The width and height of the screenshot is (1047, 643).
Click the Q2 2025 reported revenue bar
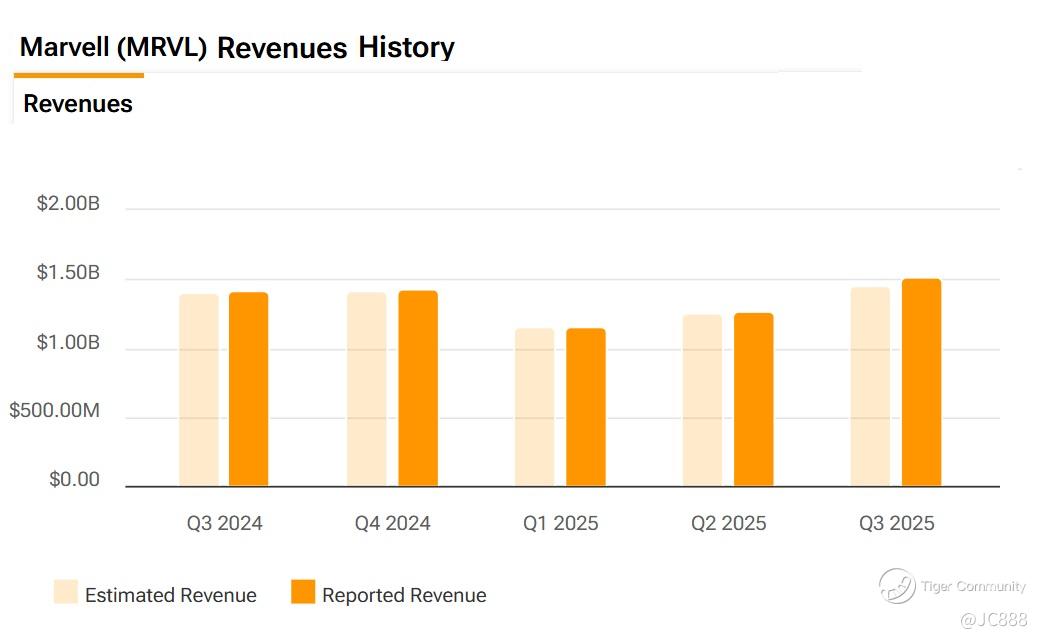tap(754, 399)
